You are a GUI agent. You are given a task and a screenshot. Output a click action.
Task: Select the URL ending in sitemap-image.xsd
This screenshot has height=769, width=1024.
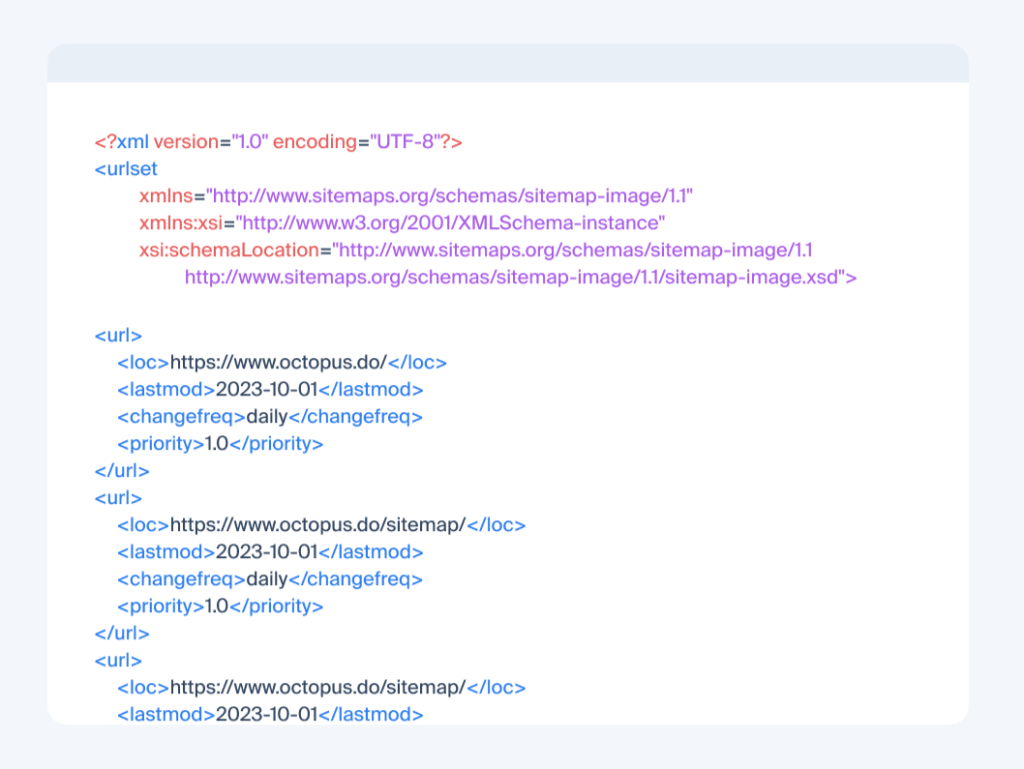[515, 277]
